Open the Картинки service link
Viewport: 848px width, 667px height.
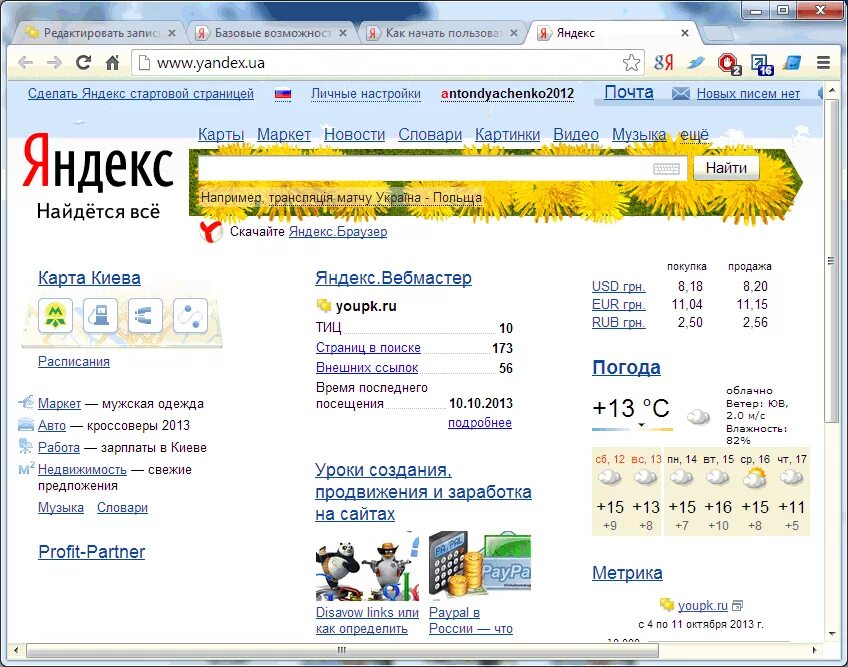click(x=507, y=134)
